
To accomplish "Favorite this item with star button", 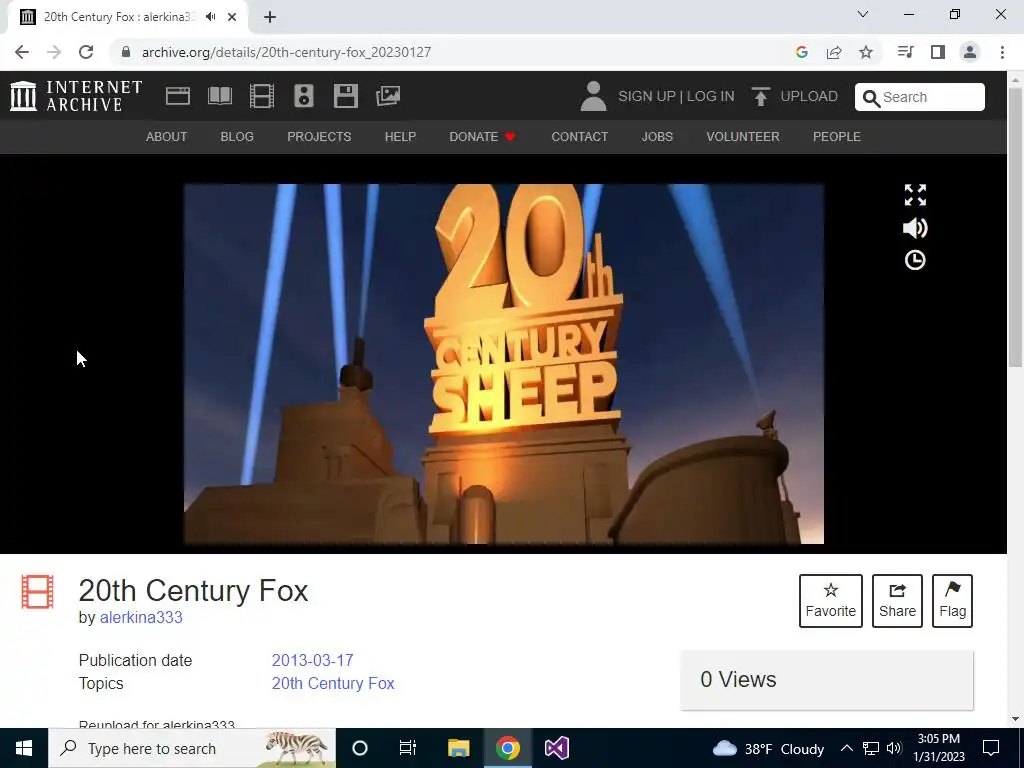I will tap(831, 601).
